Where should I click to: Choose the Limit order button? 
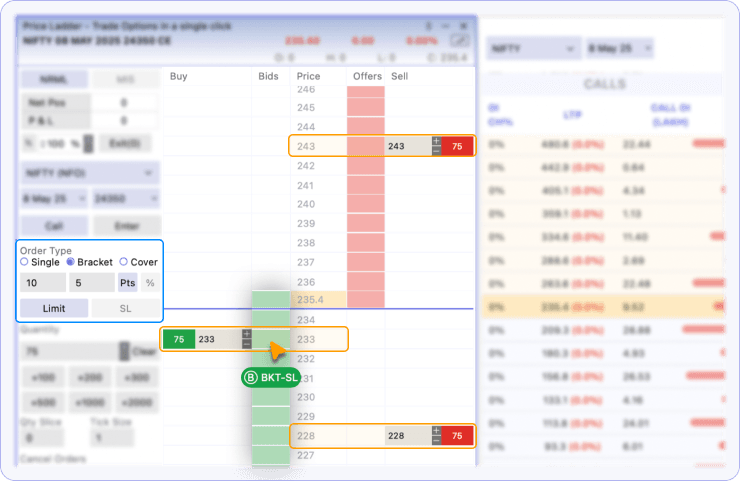[x=54, y=308]
